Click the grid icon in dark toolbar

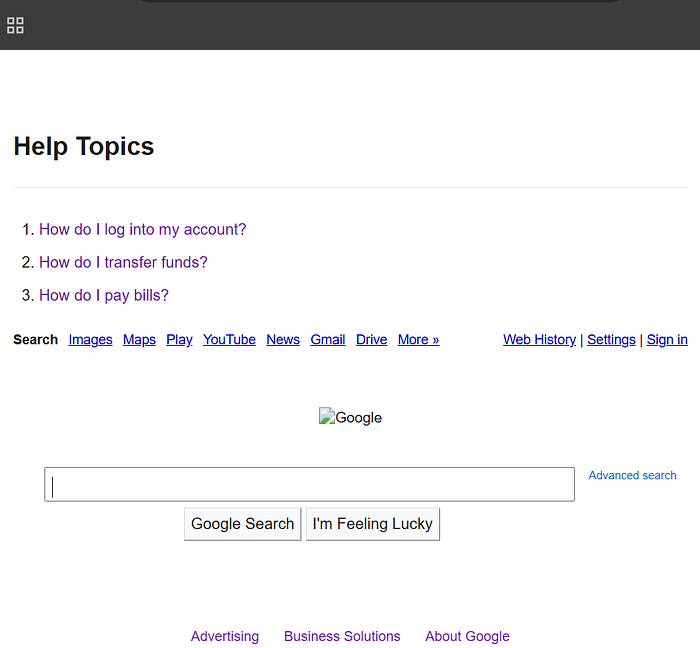tap(15, 25)
